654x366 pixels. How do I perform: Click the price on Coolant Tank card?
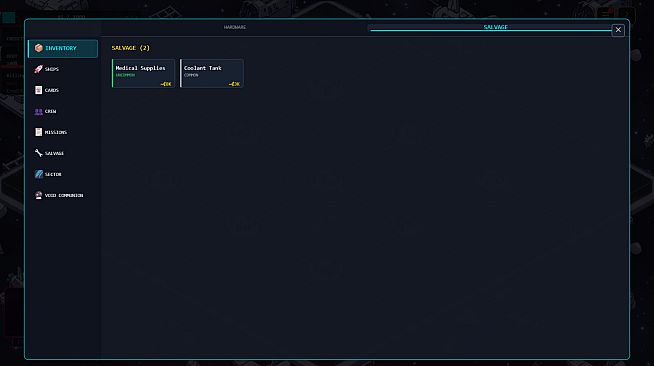coord(234,84)
